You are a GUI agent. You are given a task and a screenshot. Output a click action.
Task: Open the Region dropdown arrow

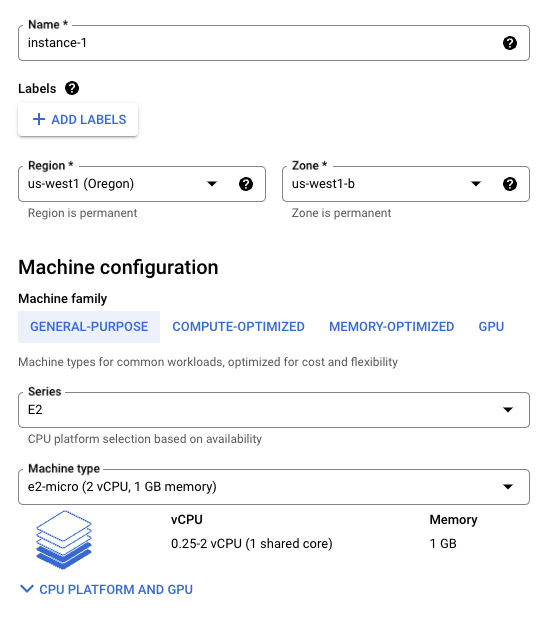212,184
